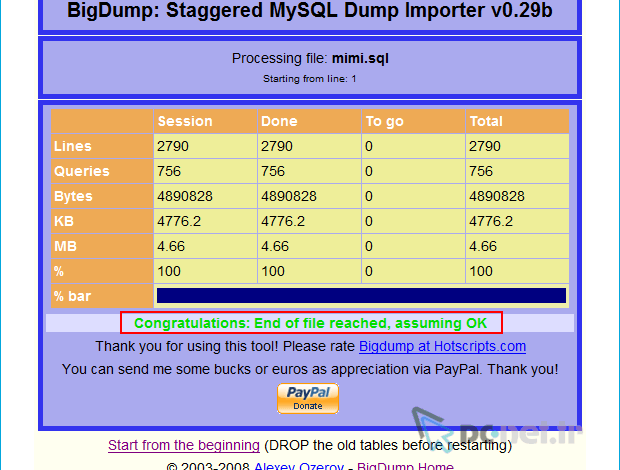Select MB Total value 4.66
The height and width of the screenshot is (470, 620).
click(x=483, y=246)
